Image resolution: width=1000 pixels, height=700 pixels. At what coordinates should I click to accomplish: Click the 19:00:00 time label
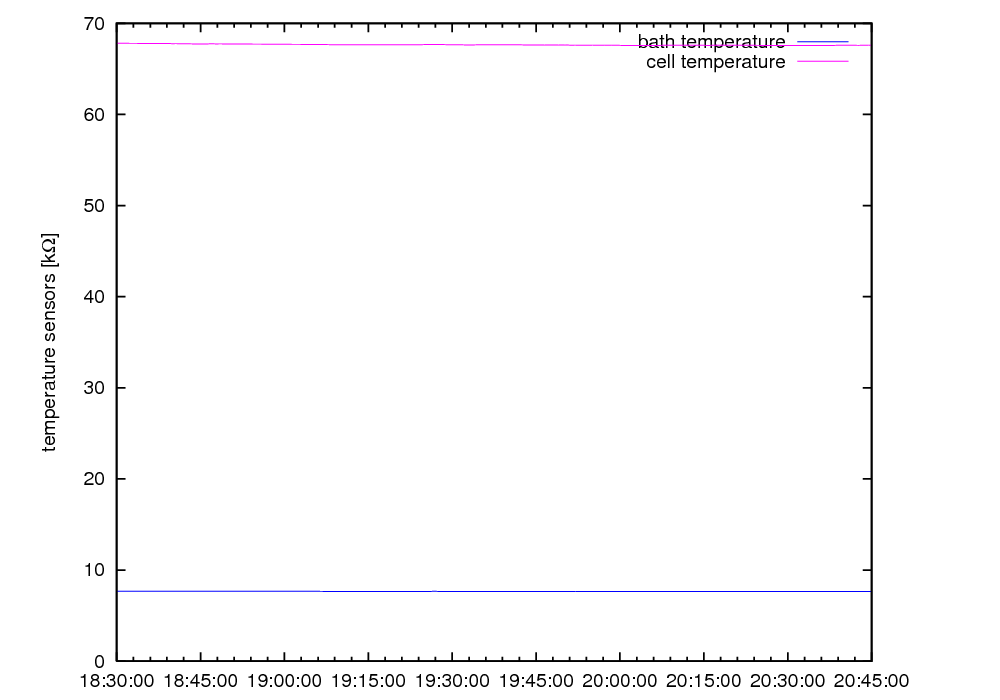point(285,681)
